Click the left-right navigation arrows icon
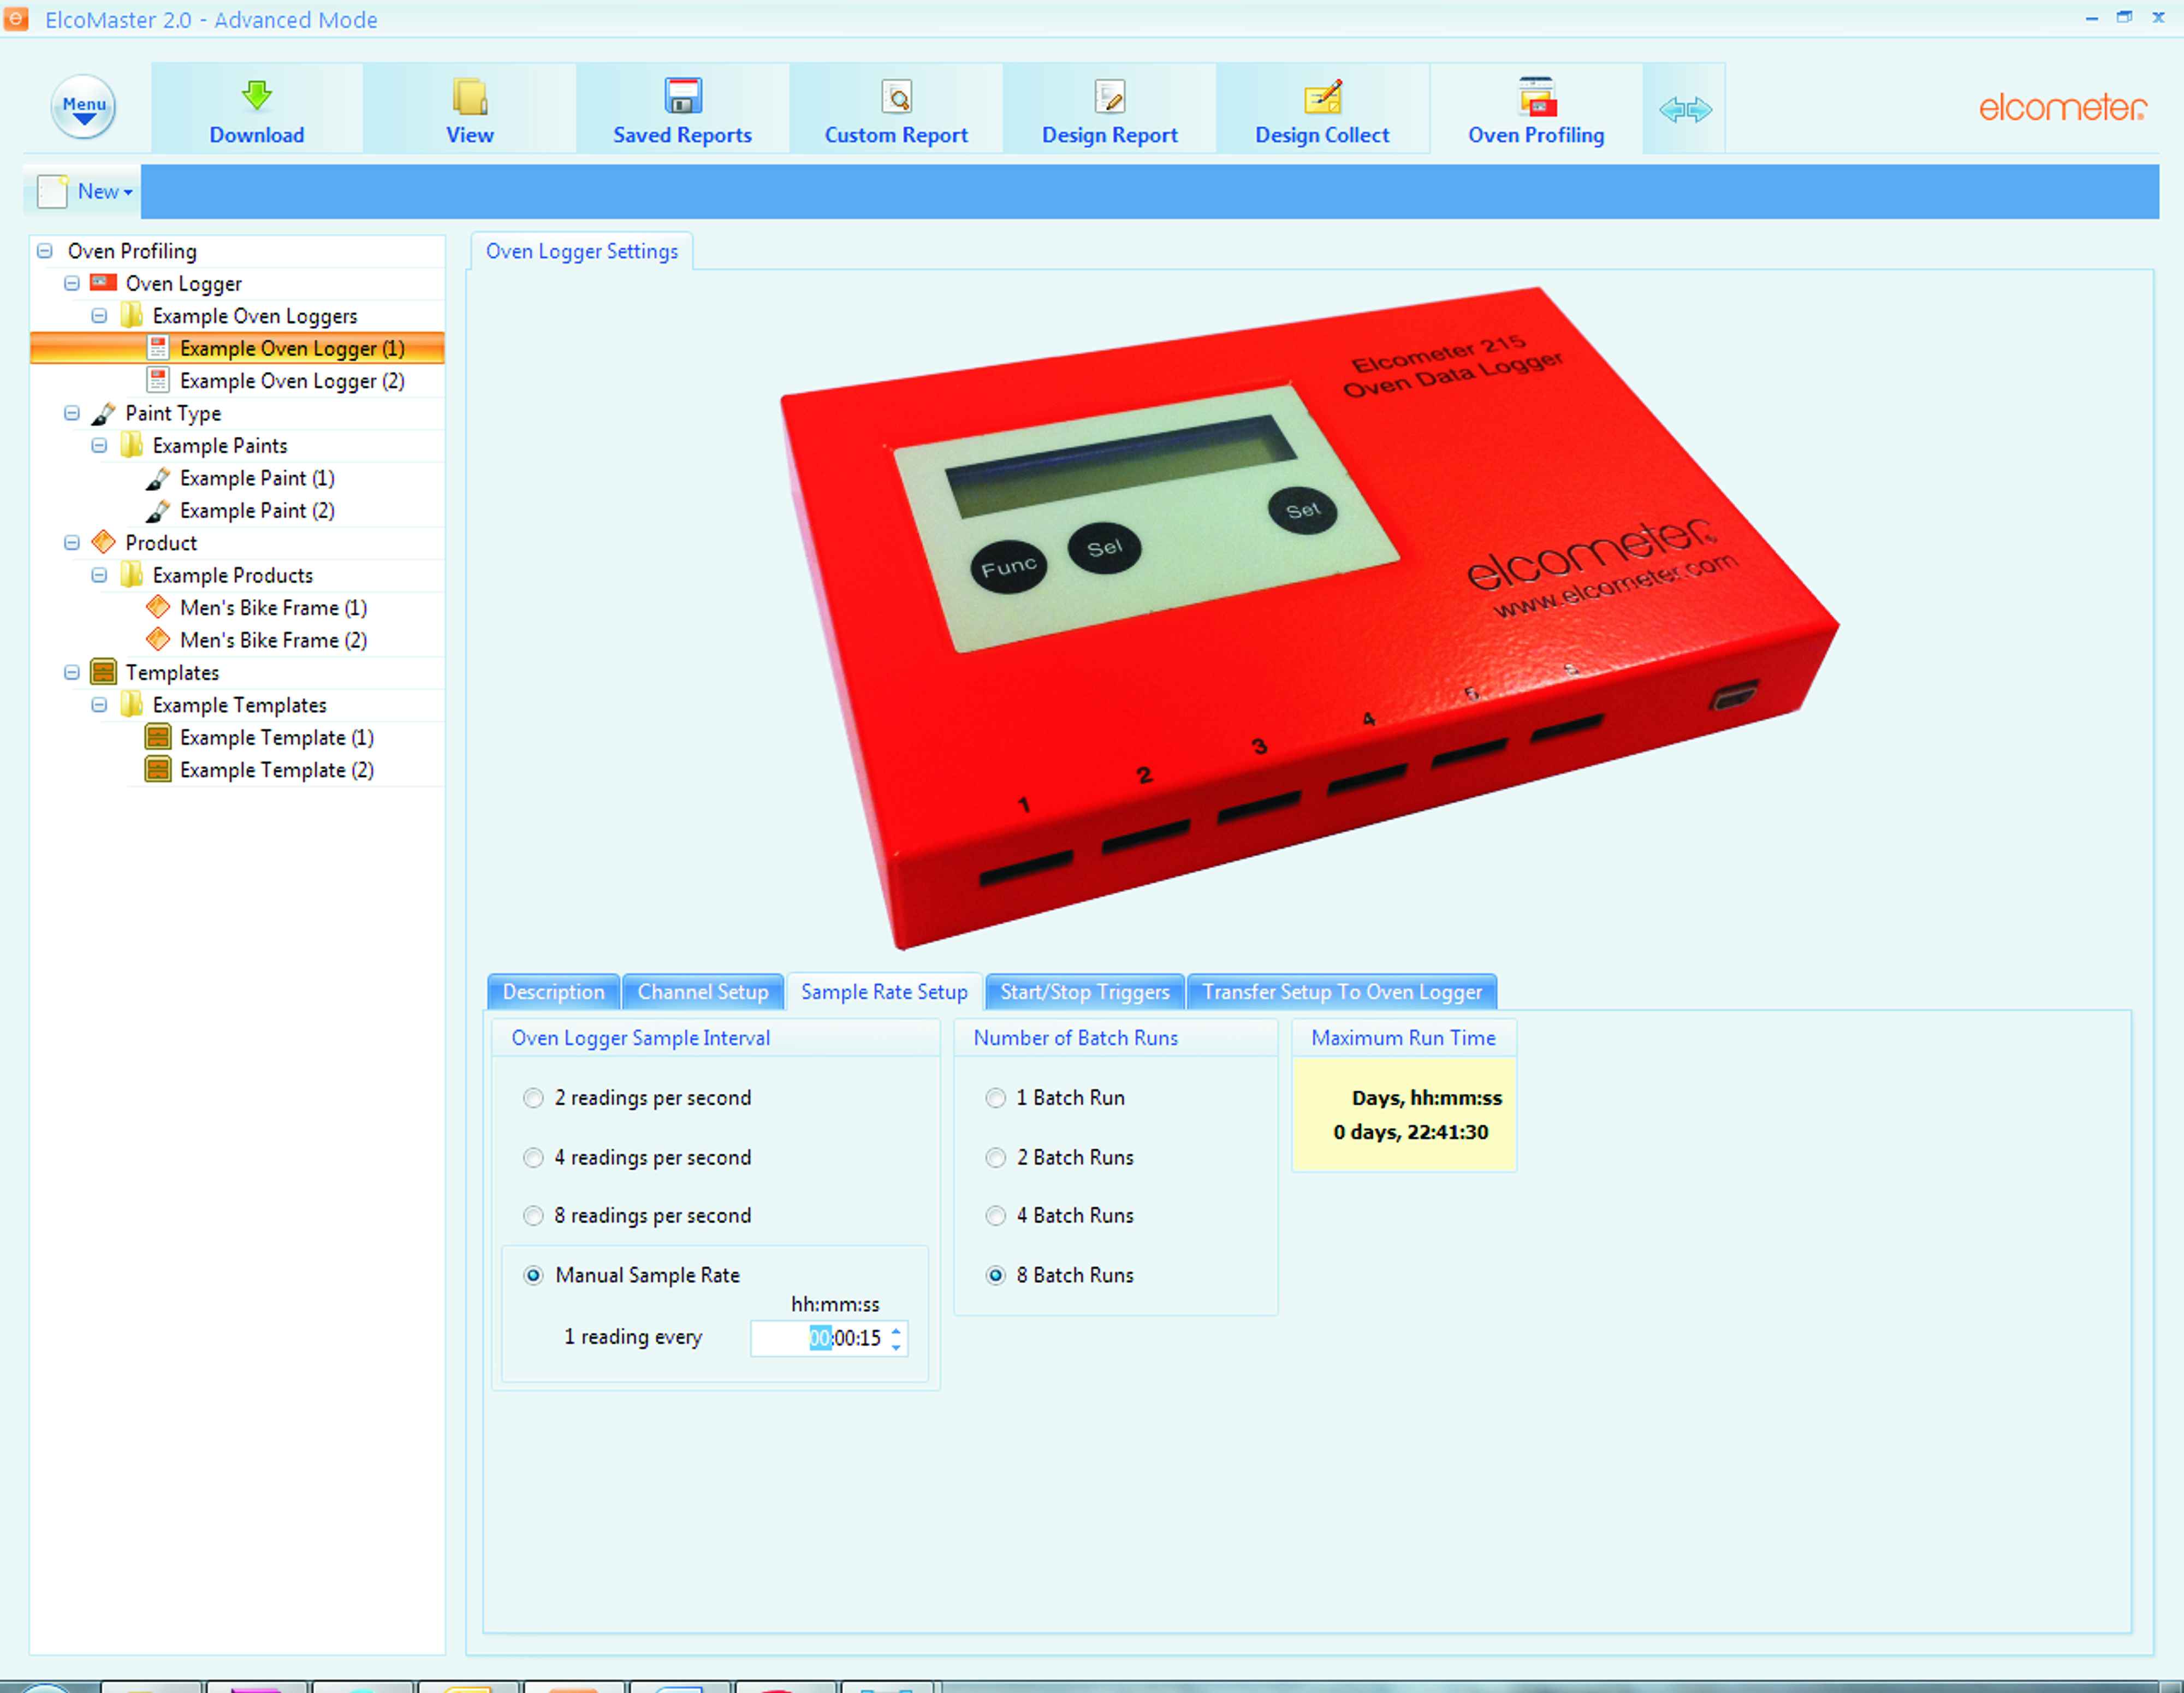 click(1685, 109)
